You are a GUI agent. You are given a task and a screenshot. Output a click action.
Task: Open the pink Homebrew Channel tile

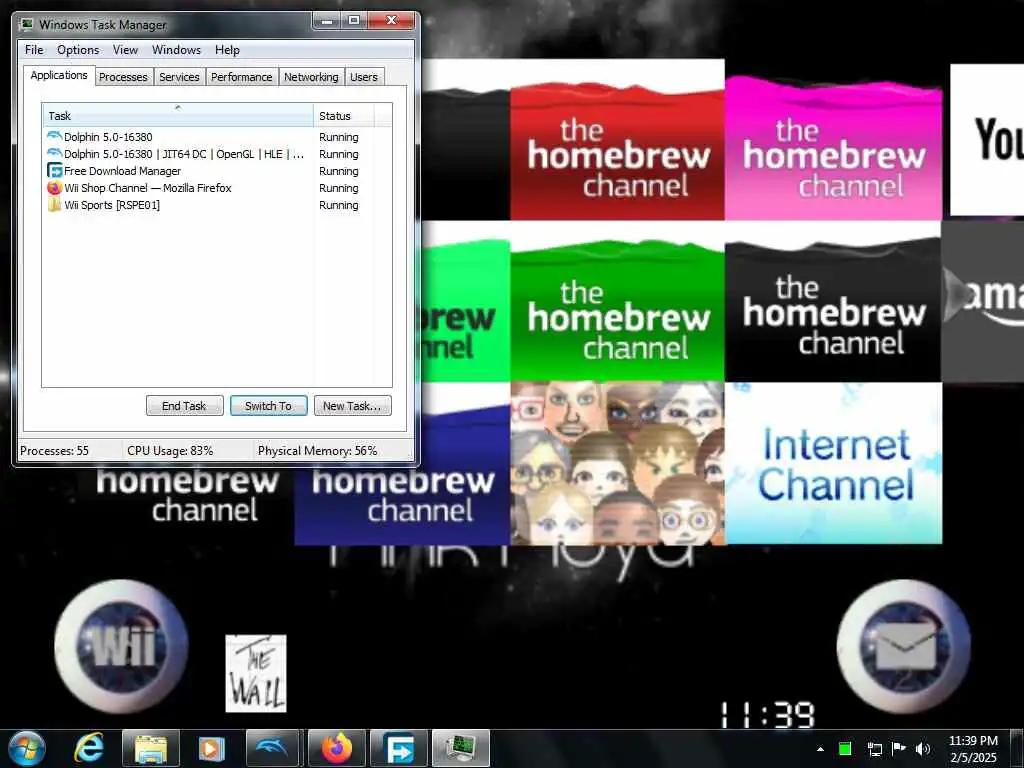[833, 147]
